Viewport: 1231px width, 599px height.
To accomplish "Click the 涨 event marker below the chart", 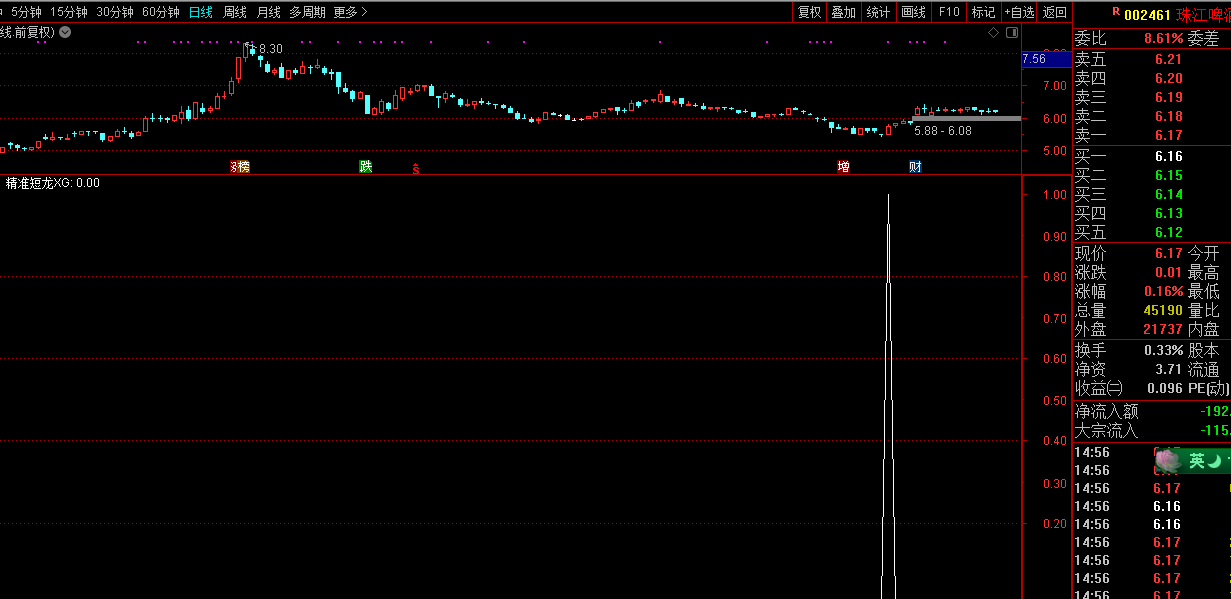I will pos(240,167).
